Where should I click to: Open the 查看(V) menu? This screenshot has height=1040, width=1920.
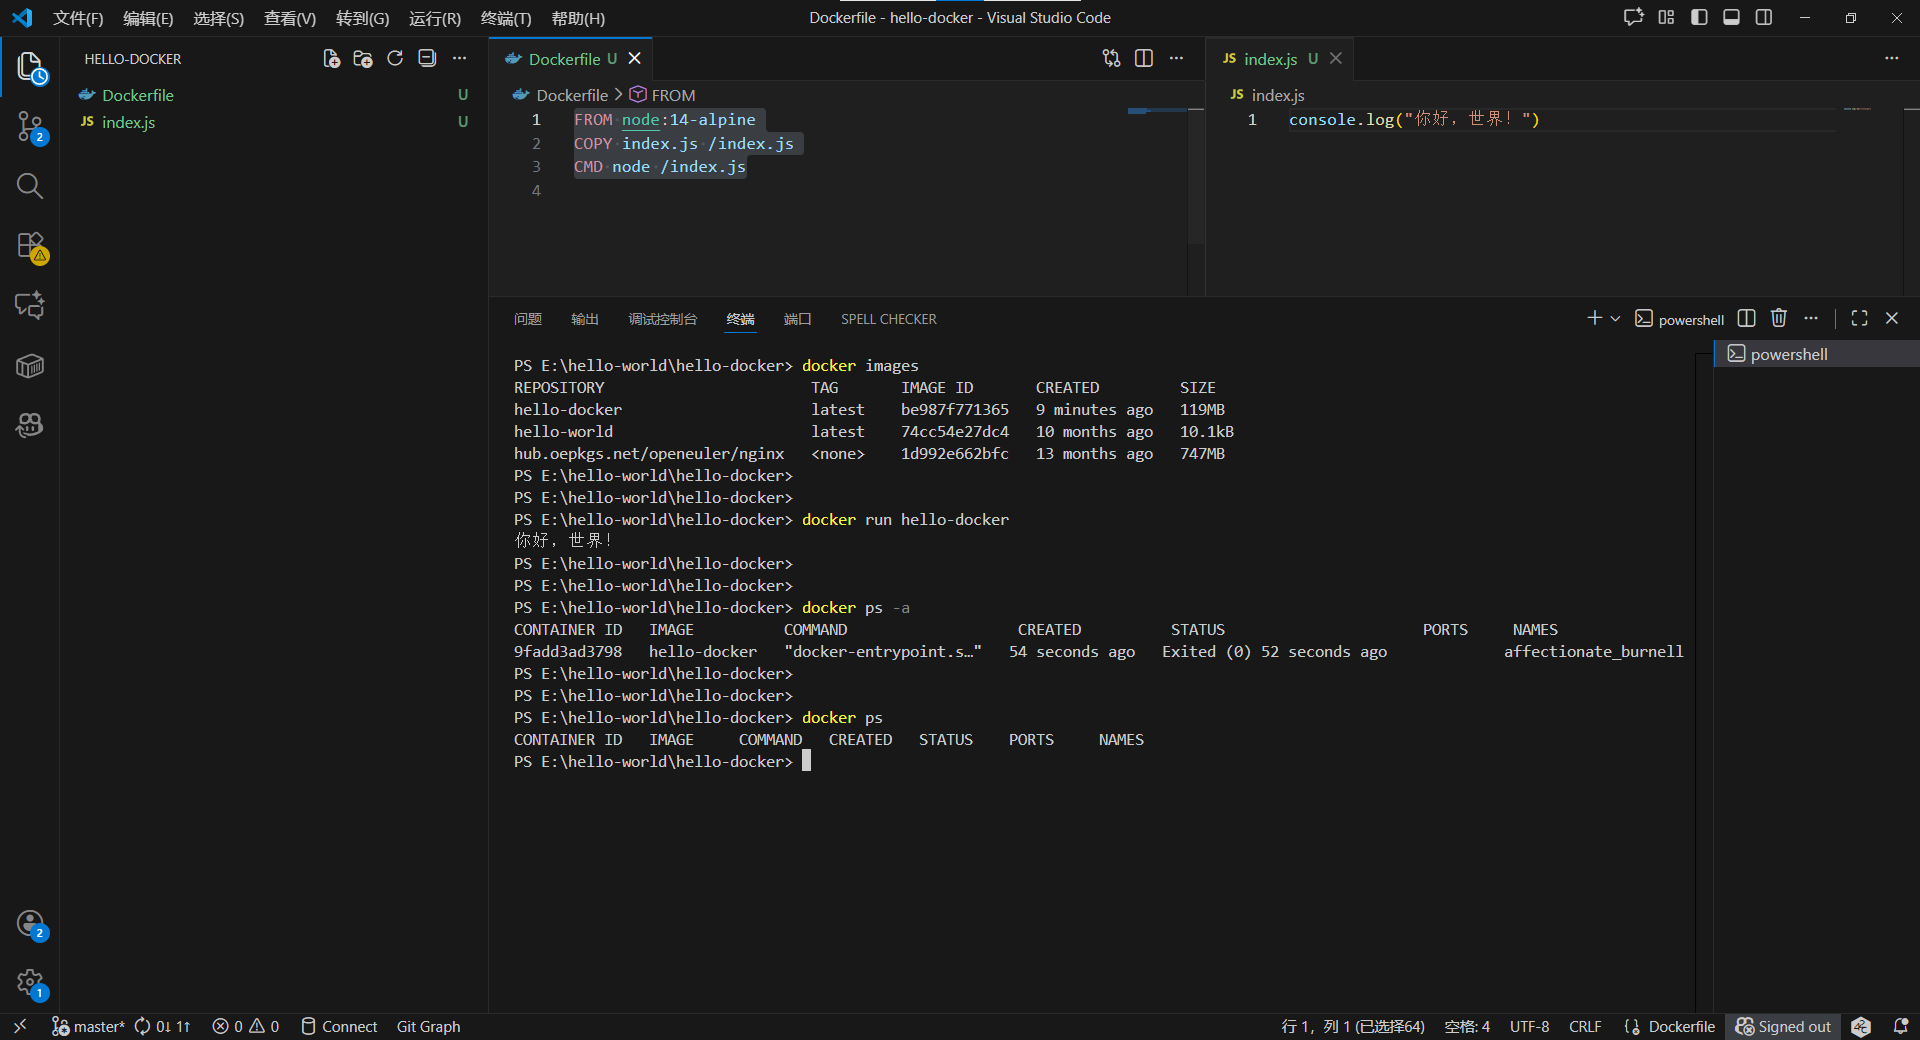[x=290, y=18]
